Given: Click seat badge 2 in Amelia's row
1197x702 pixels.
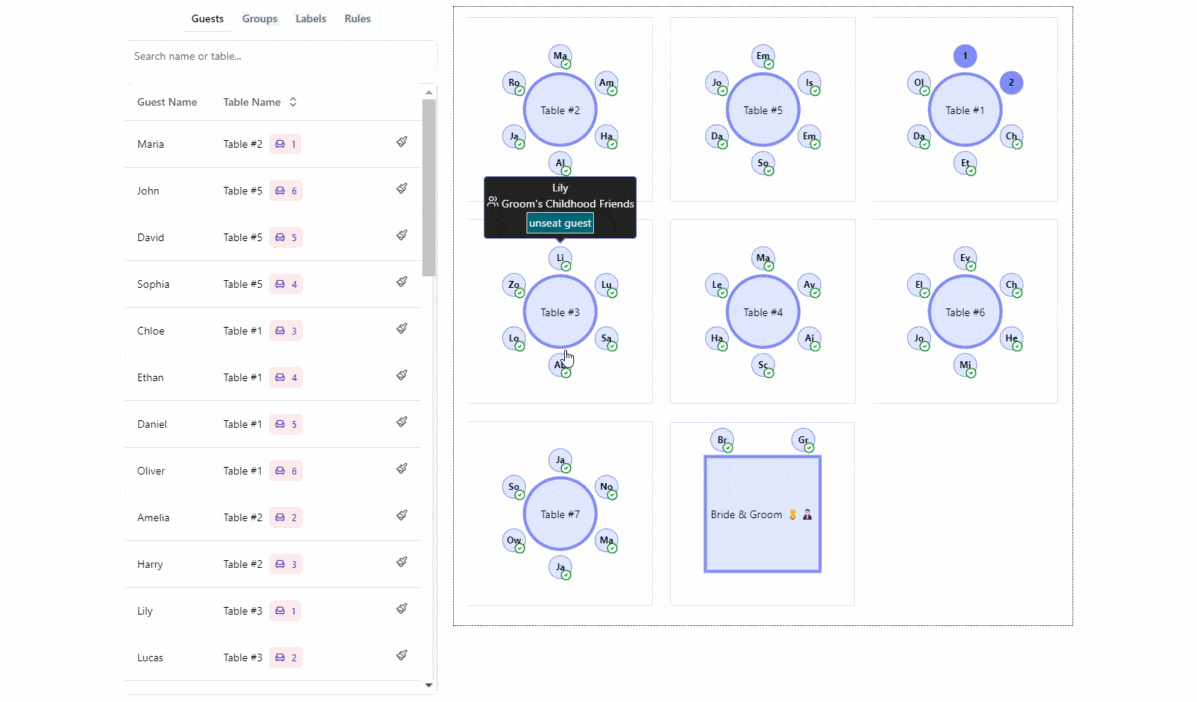Looking at the screenshot, I should [x=286, y=517].
